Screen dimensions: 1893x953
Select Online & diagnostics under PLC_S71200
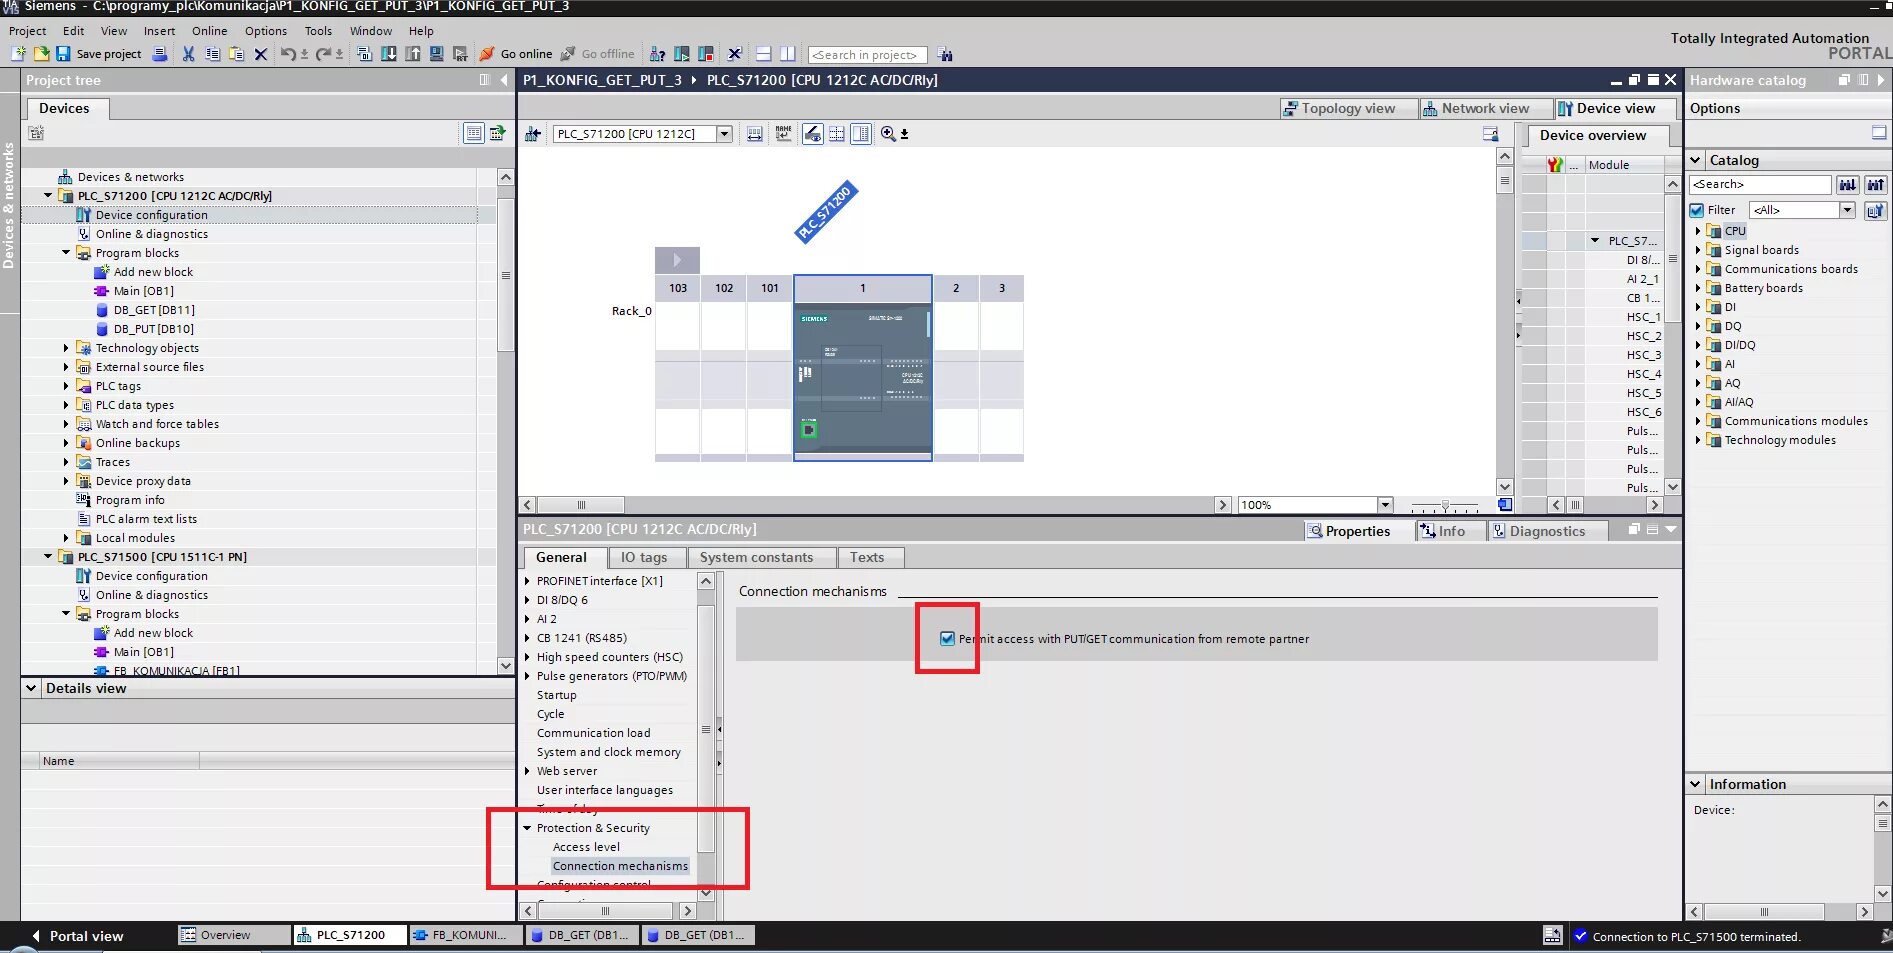152,234
